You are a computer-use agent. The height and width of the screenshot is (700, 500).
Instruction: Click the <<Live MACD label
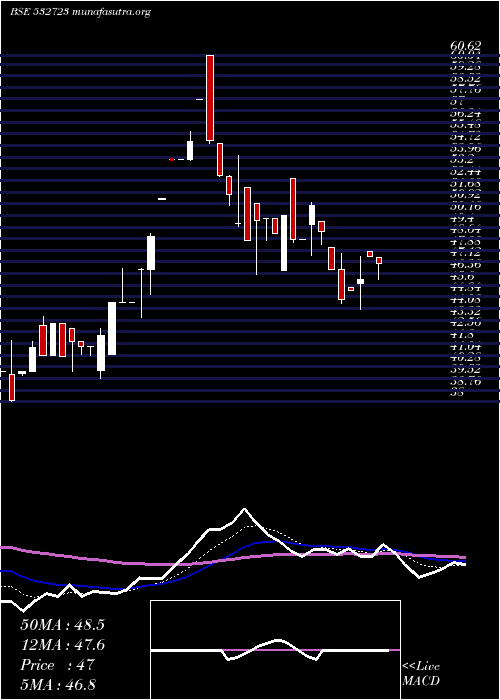[x=421, y=674]
